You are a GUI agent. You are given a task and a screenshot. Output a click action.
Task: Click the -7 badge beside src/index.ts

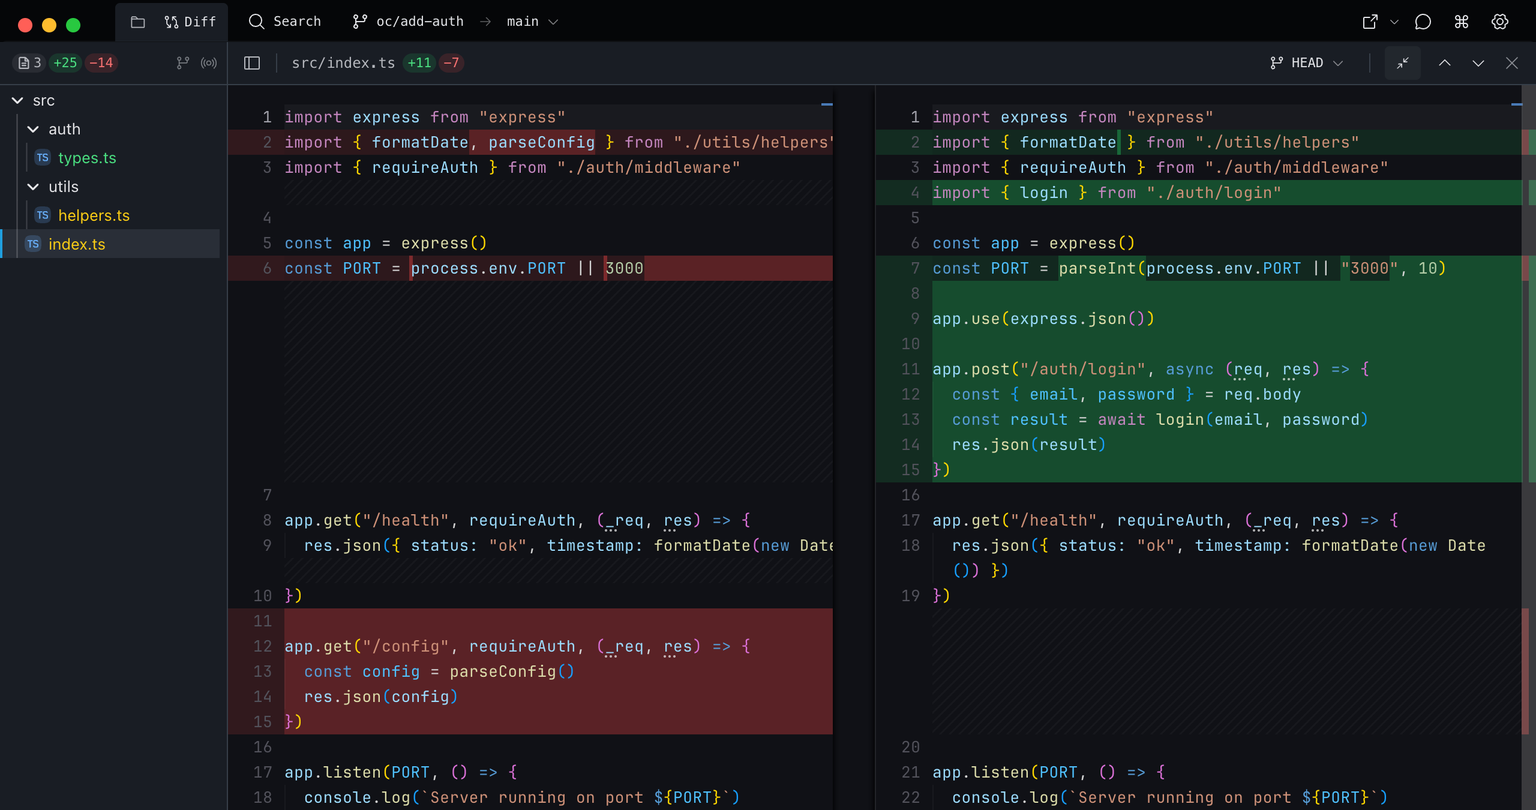(451, 63)
